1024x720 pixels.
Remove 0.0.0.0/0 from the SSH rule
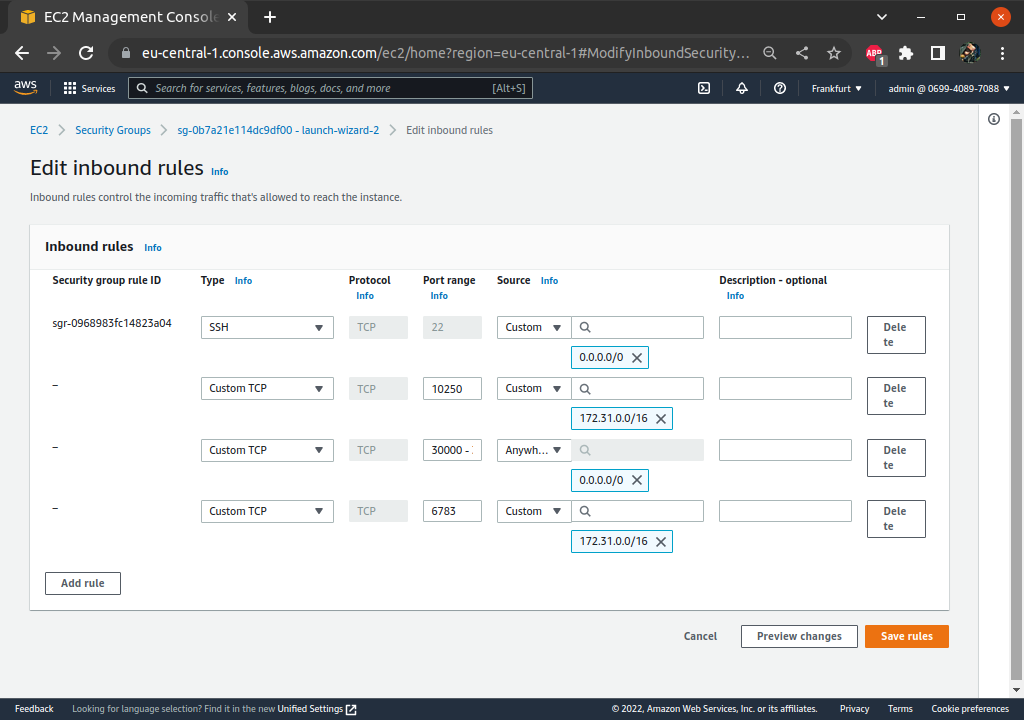point(637,357)
